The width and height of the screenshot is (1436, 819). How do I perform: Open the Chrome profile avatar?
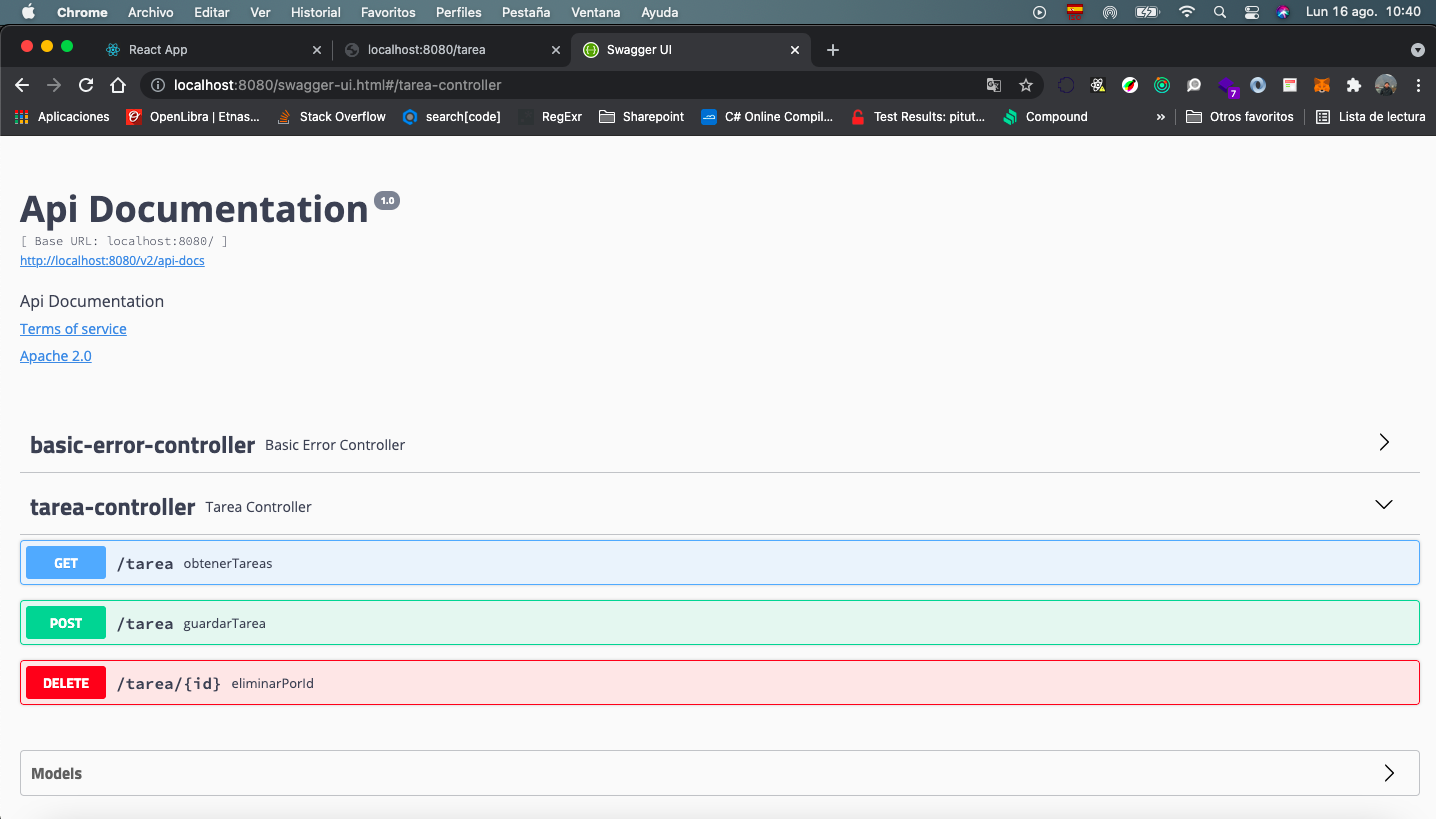pos(1386,85)
